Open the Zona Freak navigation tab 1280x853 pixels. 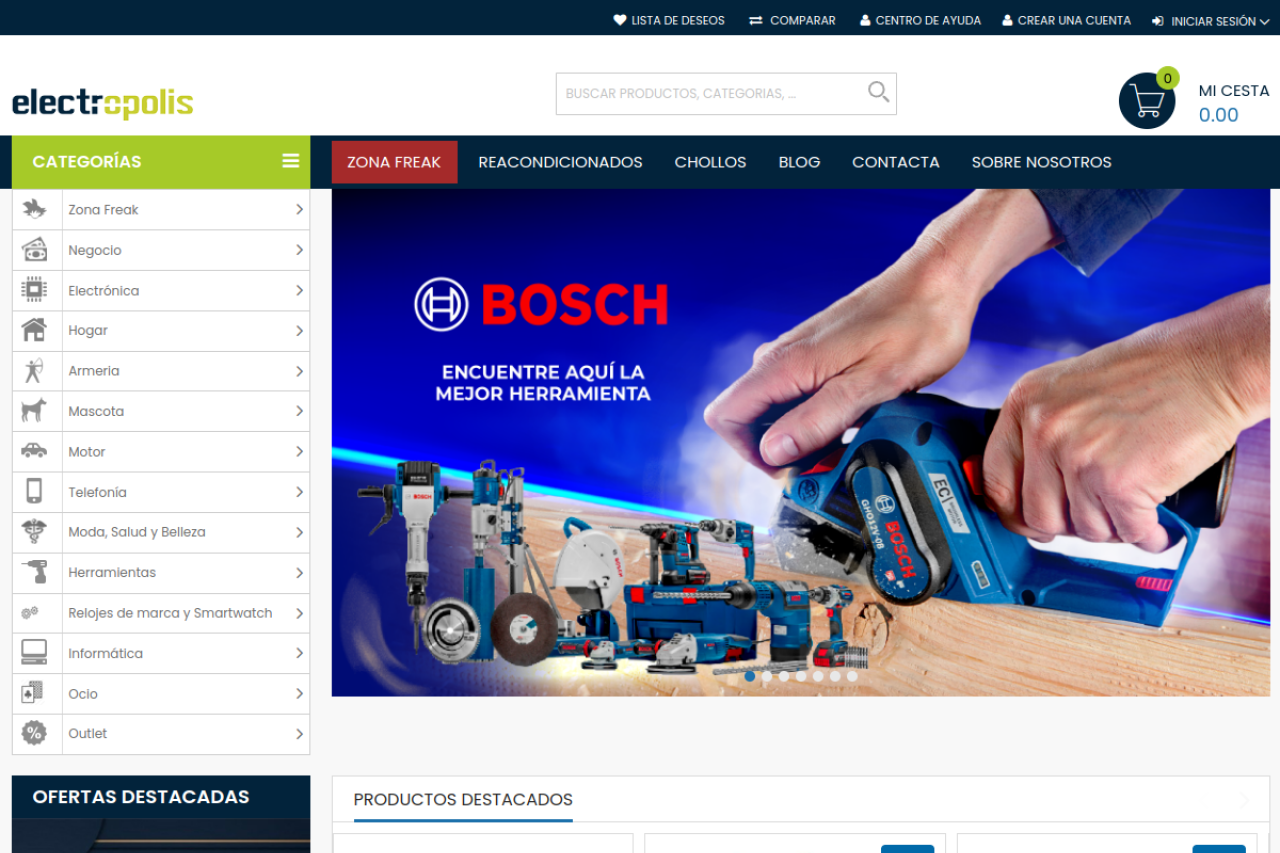394,162
